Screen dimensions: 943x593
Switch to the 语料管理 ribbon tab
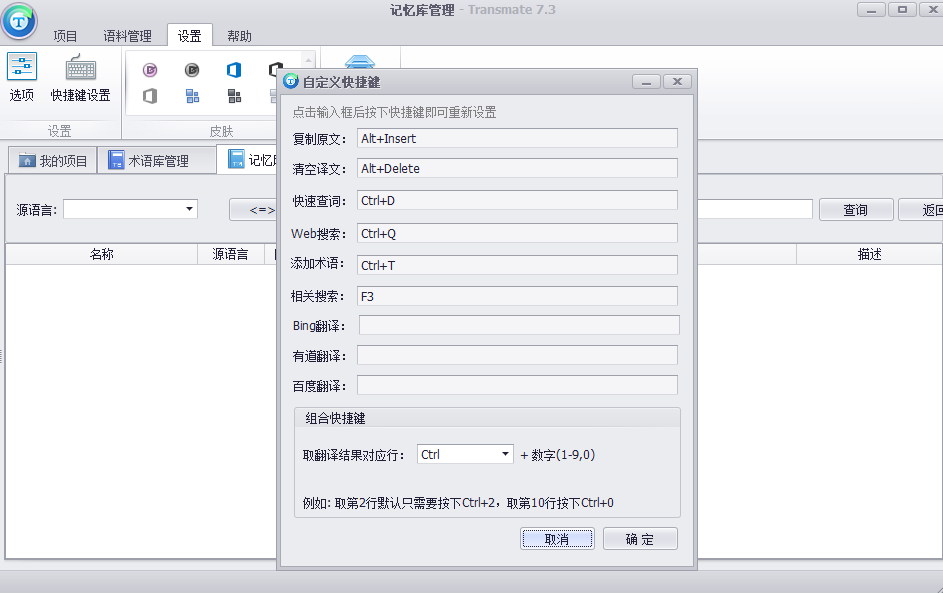(127, 36)
